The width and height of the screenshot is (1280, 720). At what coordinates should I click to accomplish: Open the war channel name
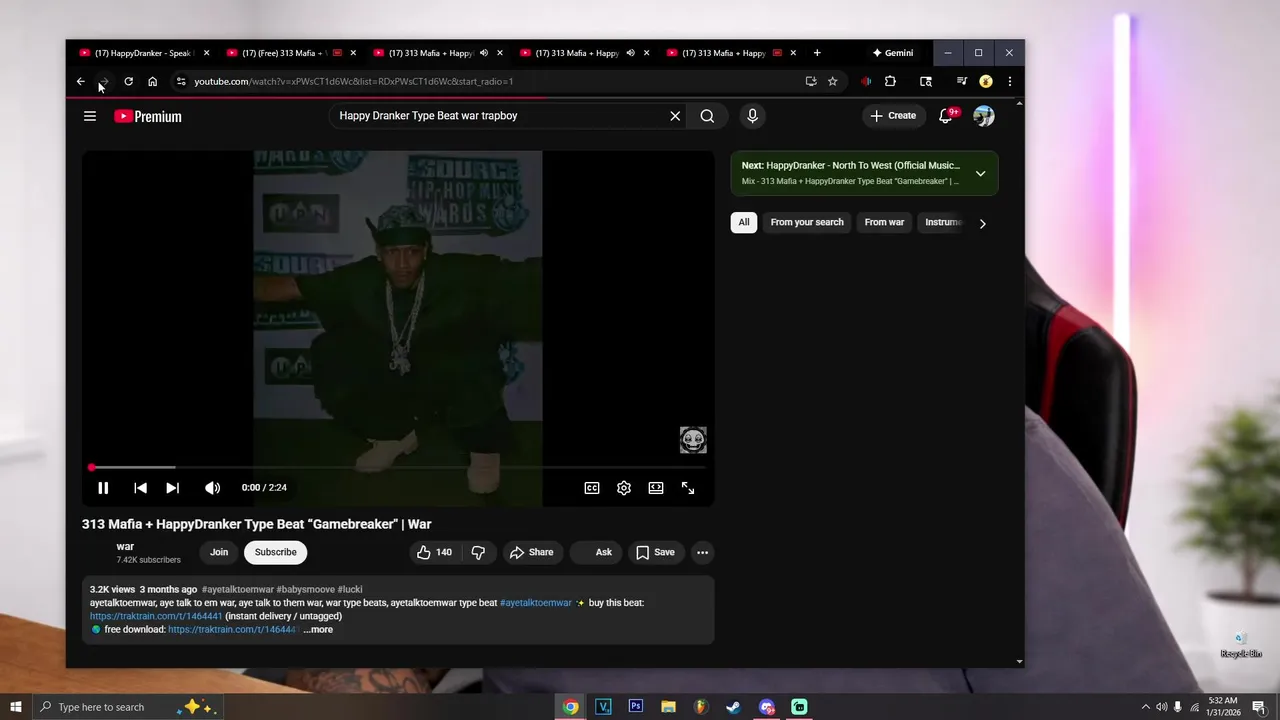pyautogui.click(x=125, y=547)
